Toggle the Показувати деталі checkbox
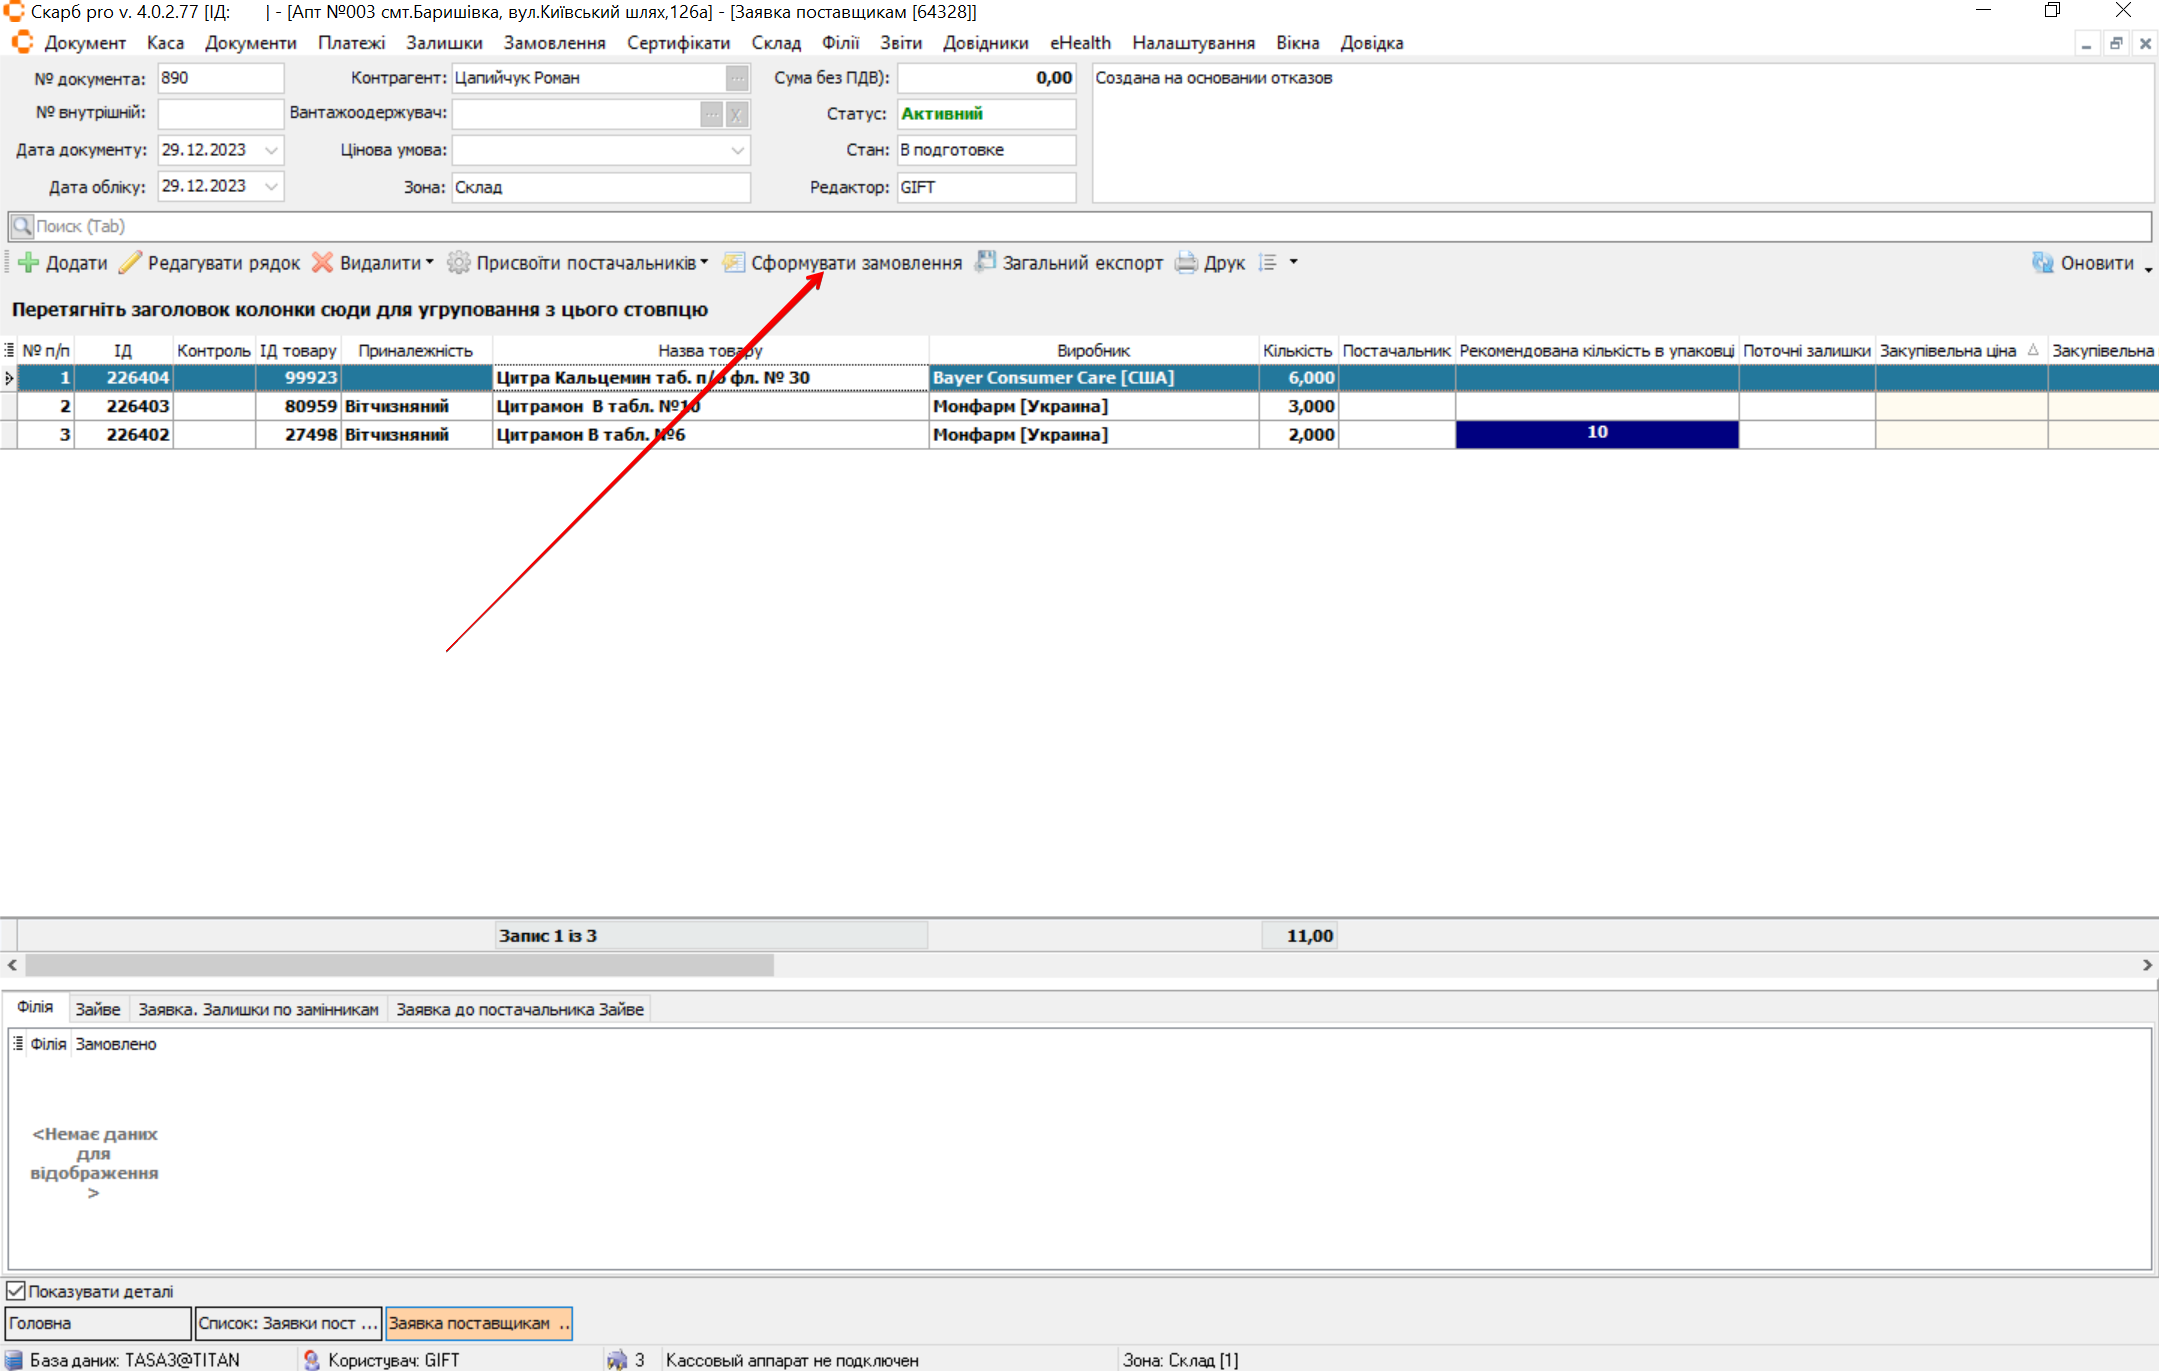The height and width of the screenshot is (1371, 2159). [16, 1291]
